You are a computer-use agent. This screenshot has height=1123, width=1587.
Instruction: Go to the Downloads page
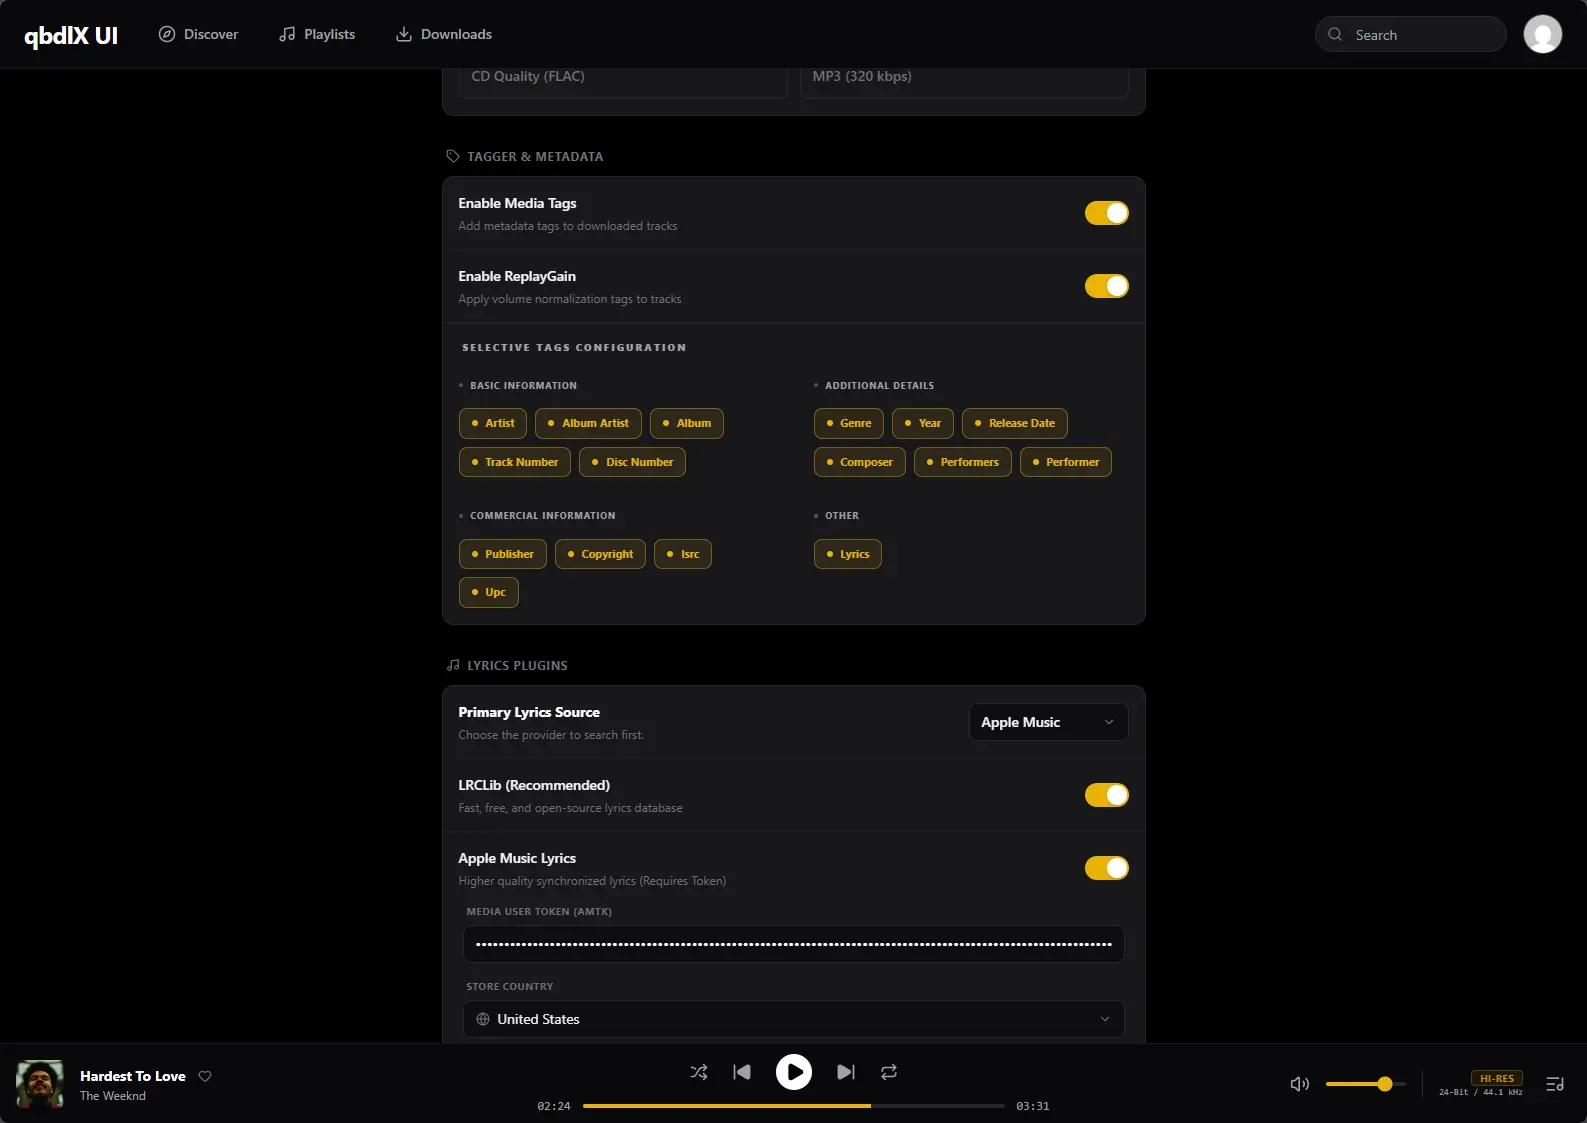click(444, 34)
